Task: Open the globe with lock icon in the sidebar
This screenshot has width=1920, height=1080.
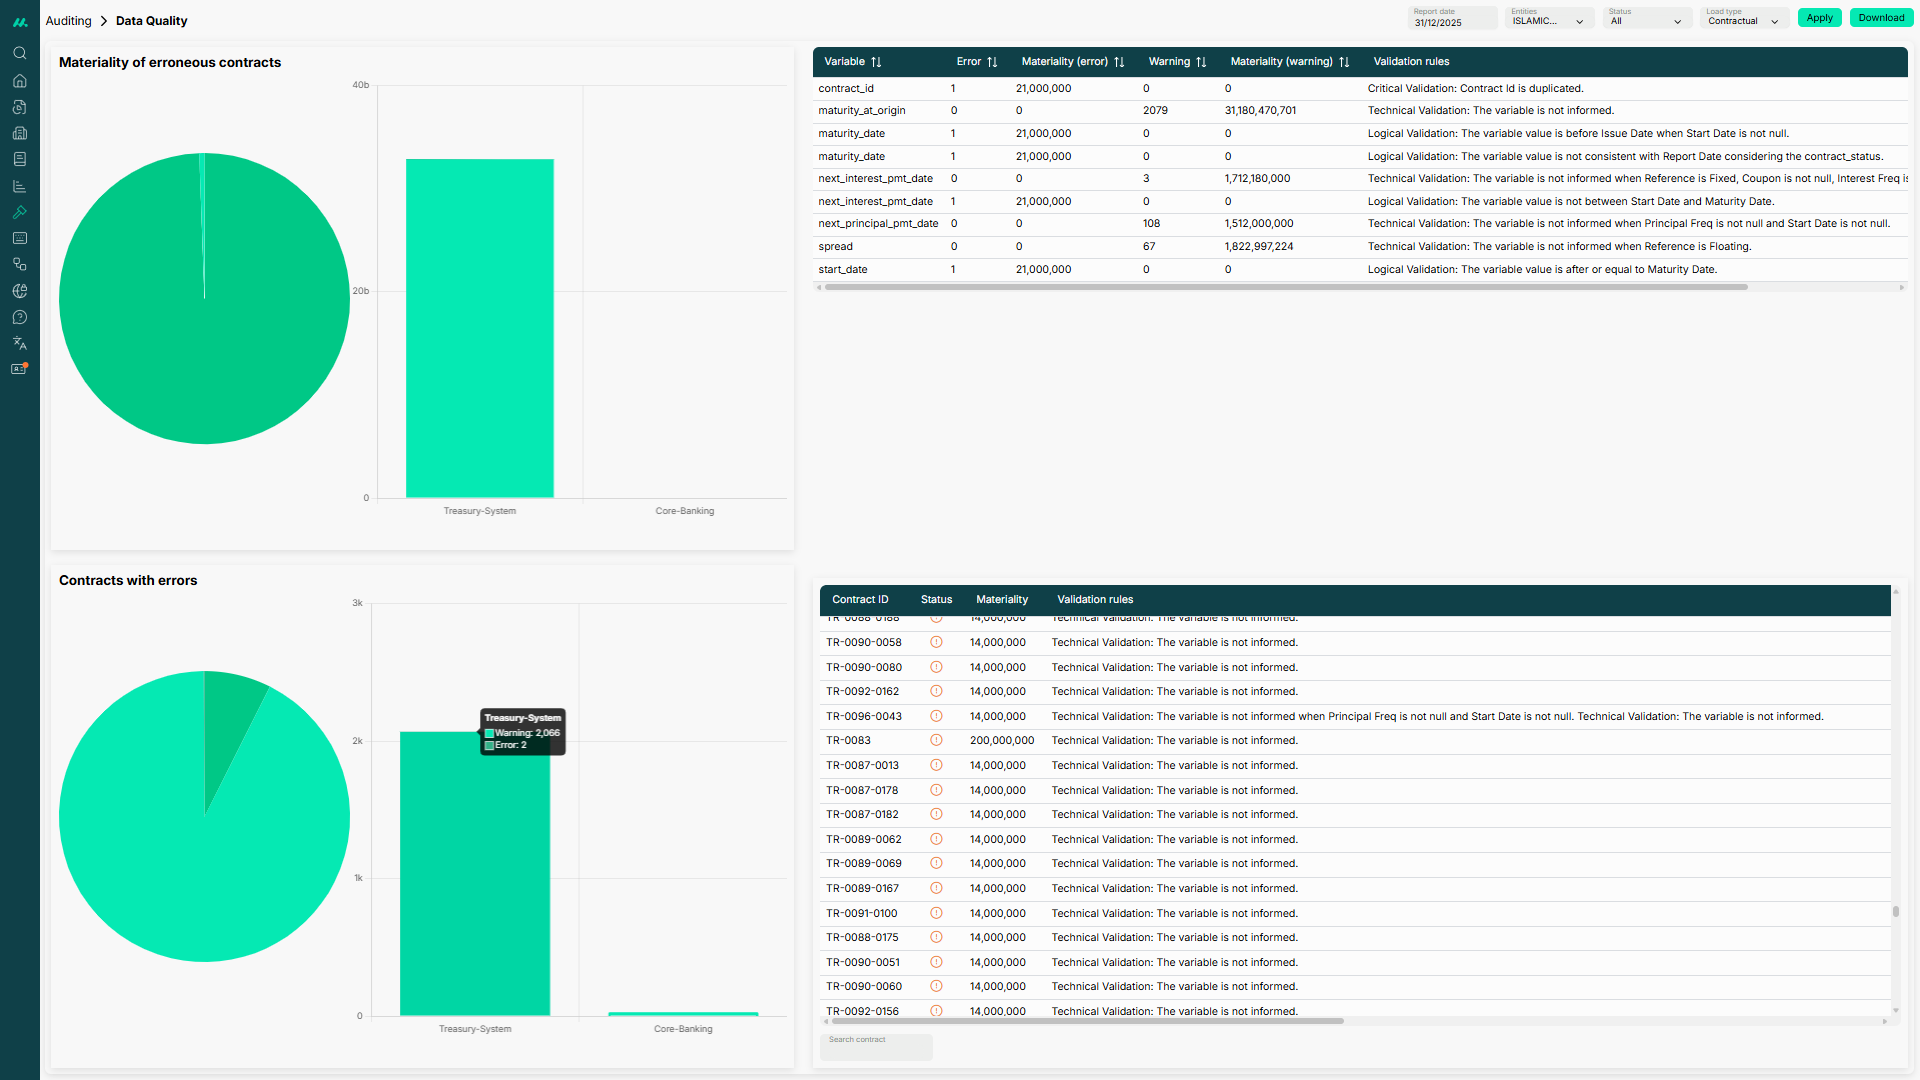Action: pyautogui.click(x=19, y=291)
